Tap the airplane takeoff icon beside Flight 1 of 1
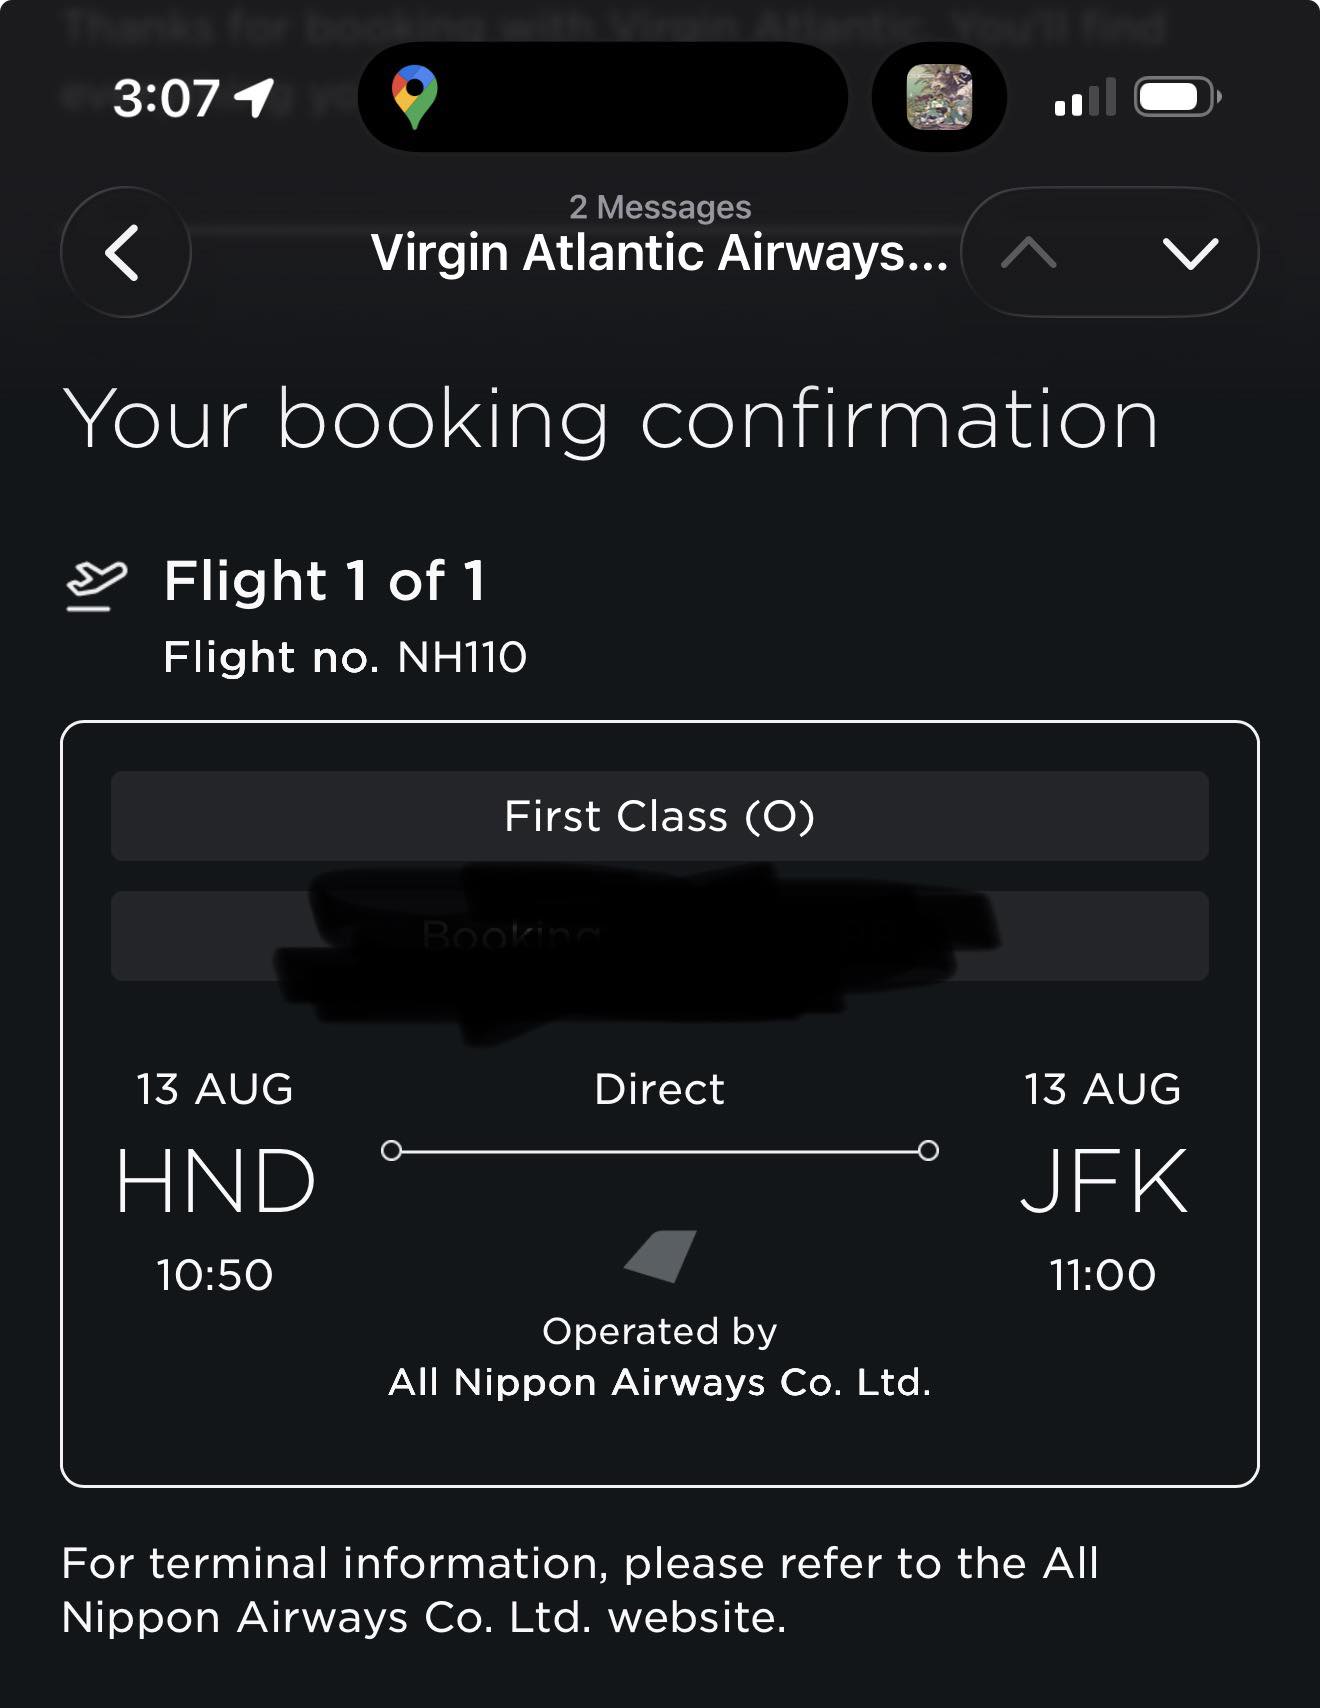 click(x=96, y=585)
